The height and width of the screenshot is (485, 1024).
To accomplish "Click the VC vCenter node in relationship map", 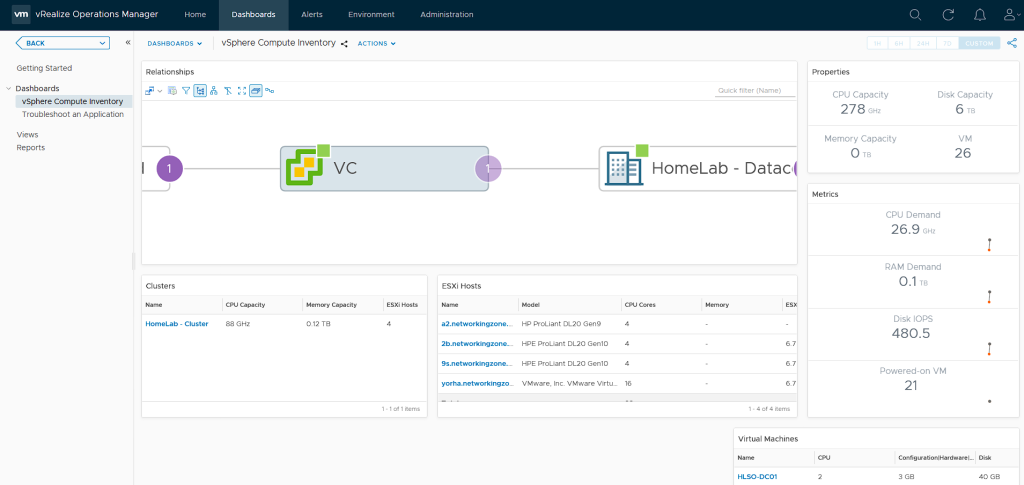I will coord(384,169).
